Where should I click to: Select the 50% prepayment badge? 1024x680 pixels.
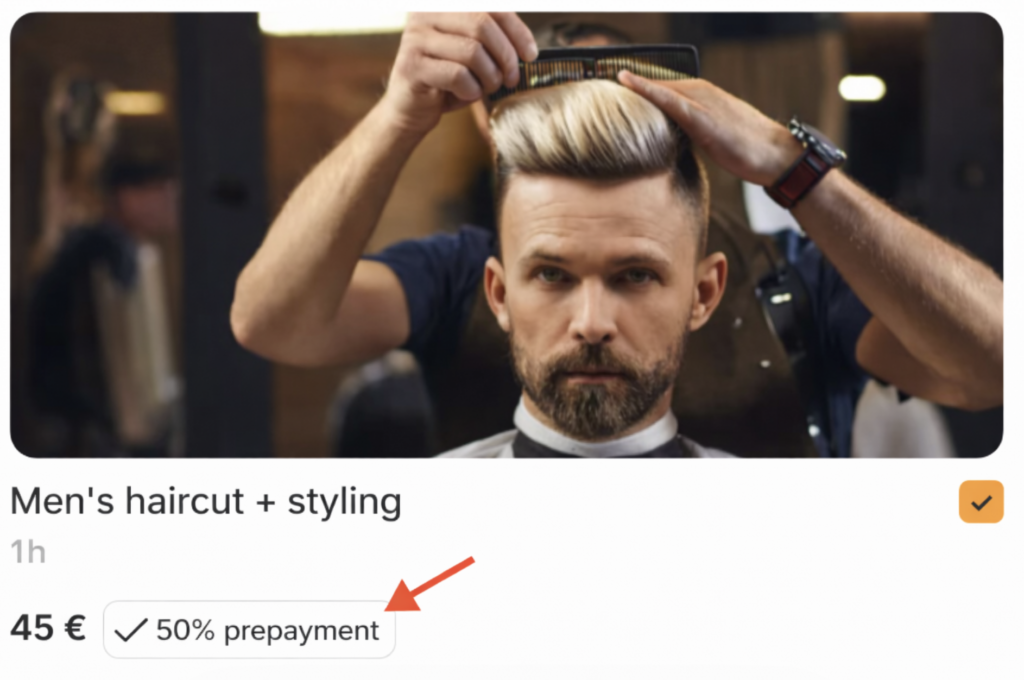point(249,630)
